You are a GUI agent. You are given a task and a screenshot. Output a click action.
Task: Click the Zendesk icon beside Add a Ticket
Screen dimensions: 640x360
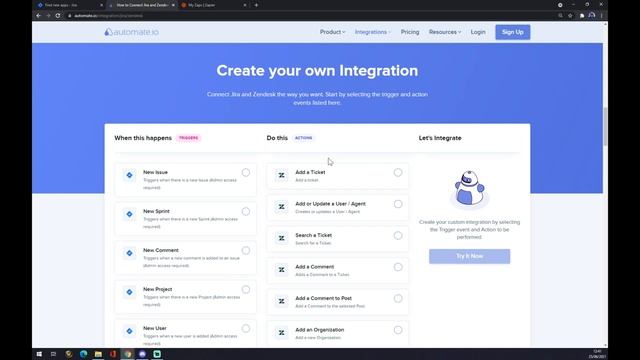282,175
